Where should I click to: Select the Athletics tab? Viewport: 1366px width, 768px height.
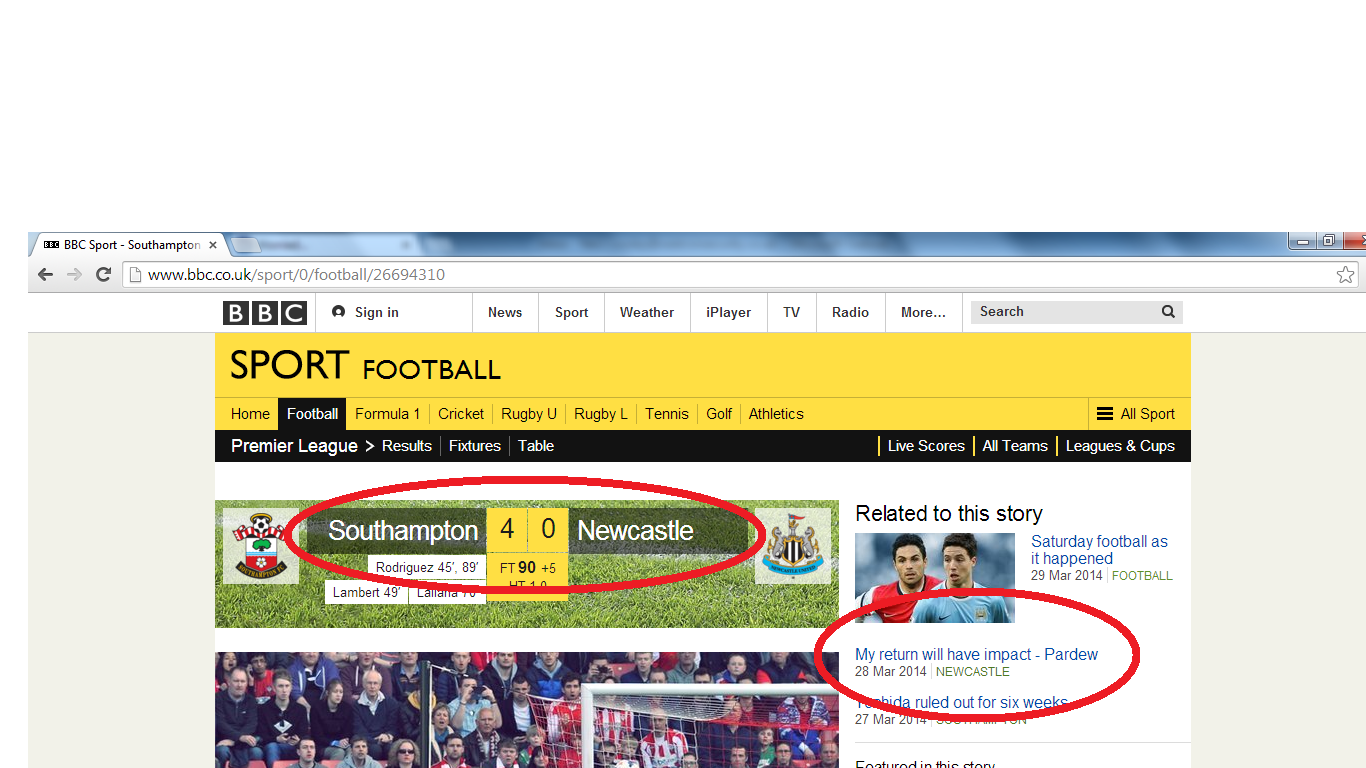click(x=776, y=414)
